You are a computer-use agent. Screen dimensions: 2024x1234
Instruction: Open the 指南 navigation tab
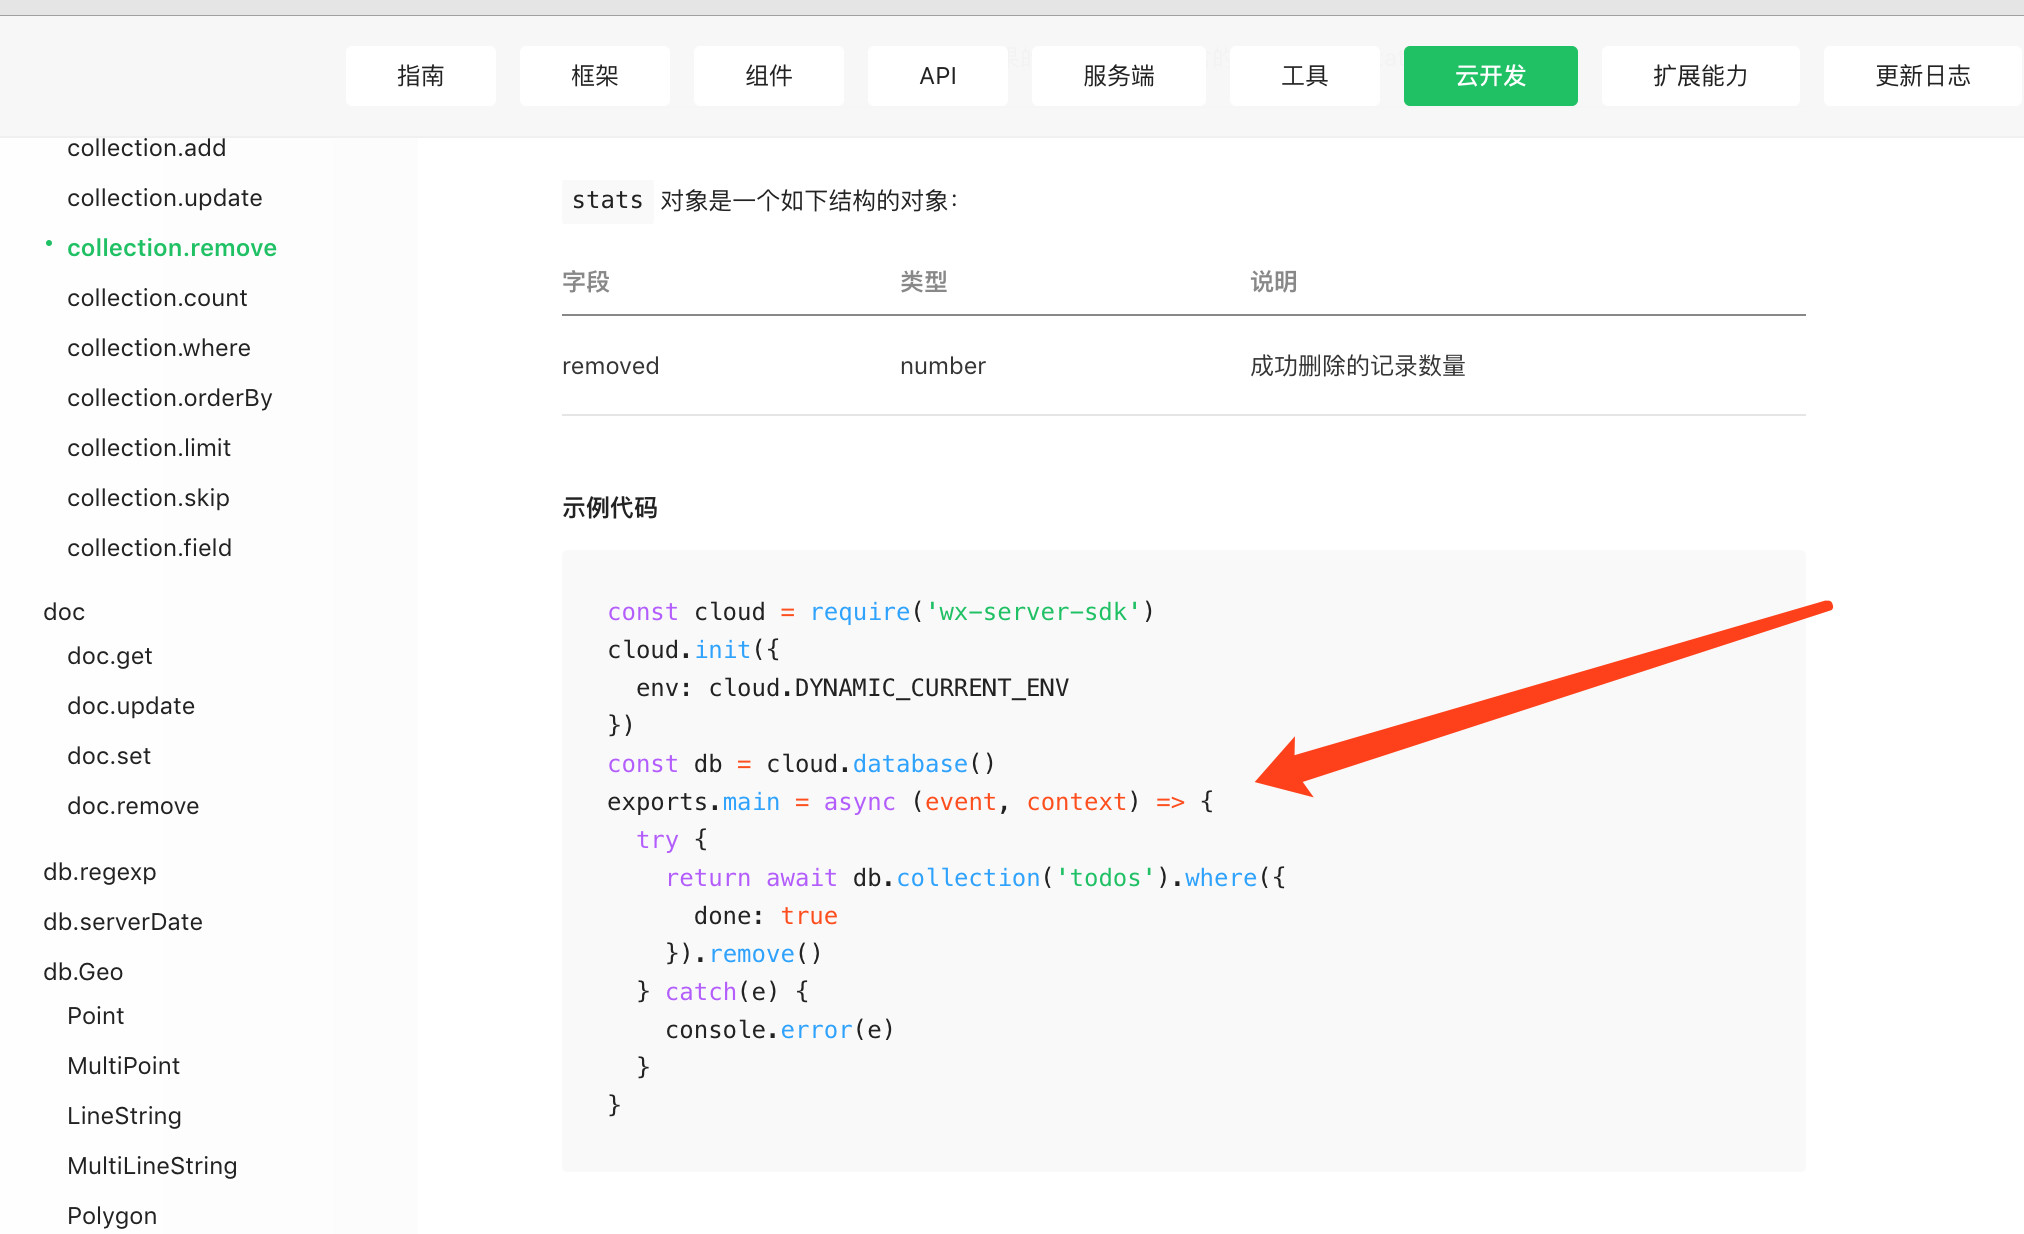coord(420,76)
